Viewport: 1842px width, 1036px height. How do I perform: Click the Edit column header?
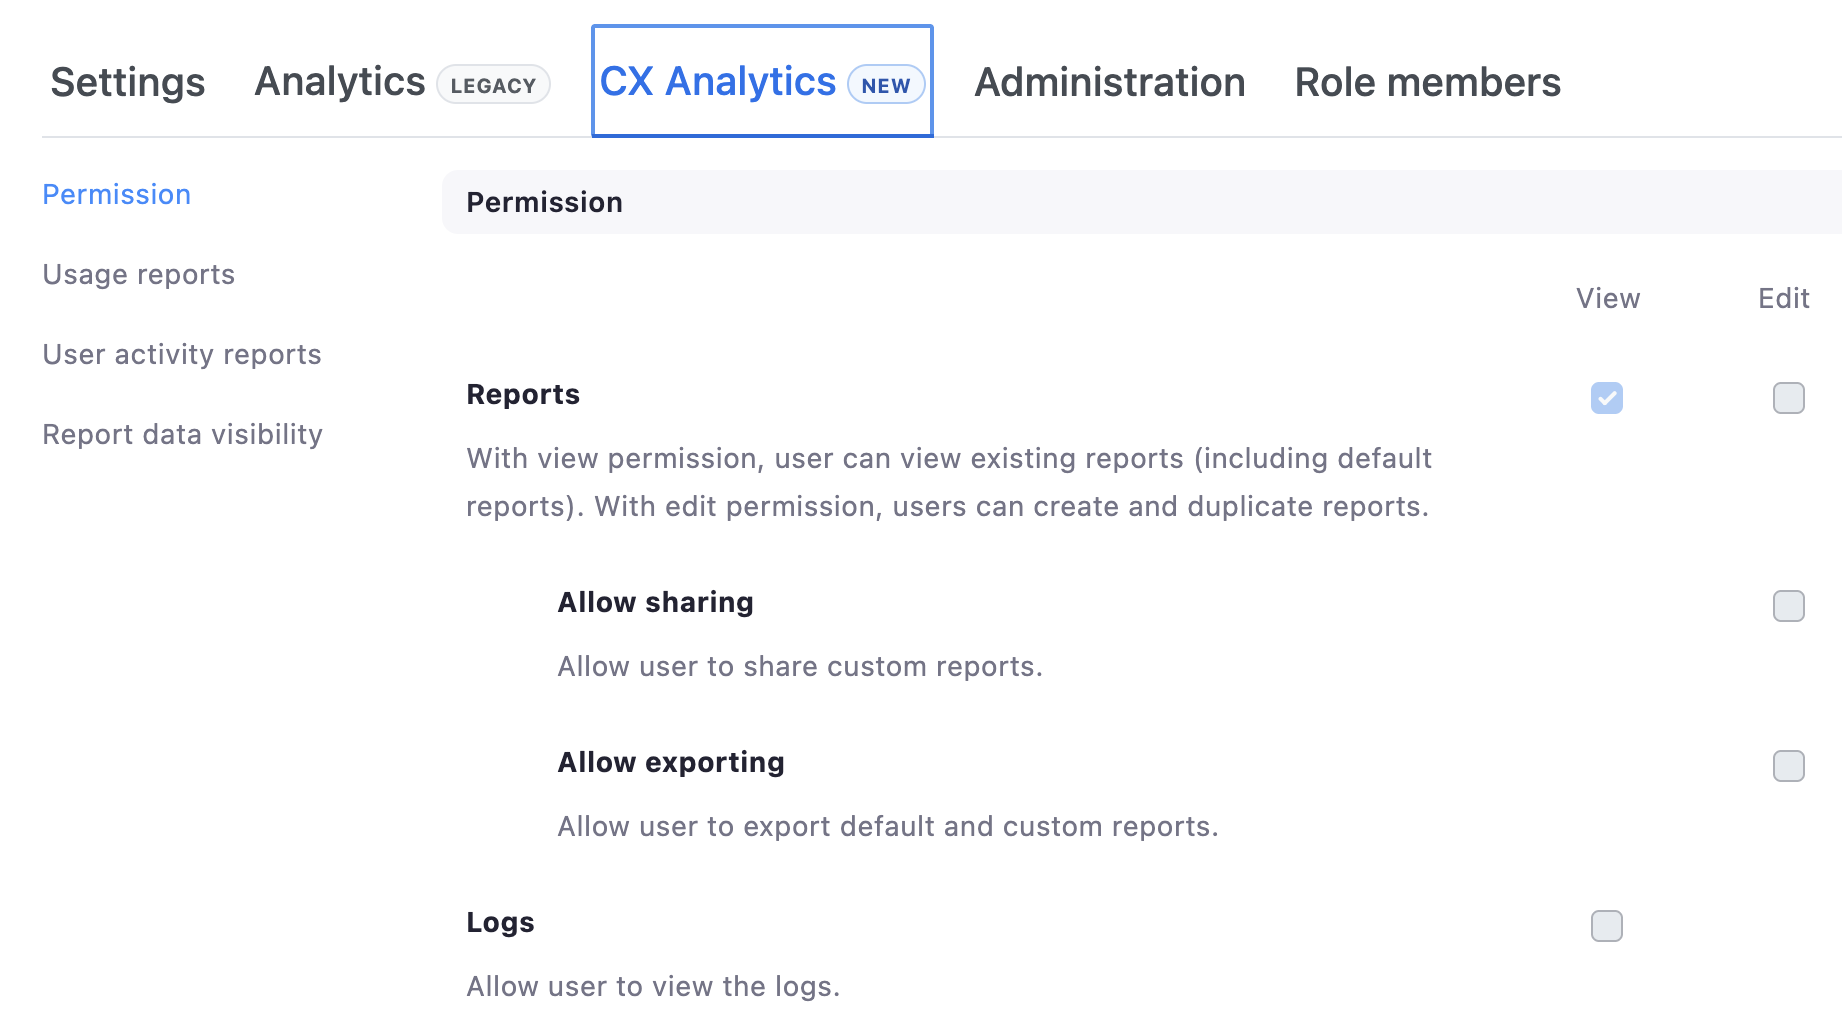point(1784,298)
